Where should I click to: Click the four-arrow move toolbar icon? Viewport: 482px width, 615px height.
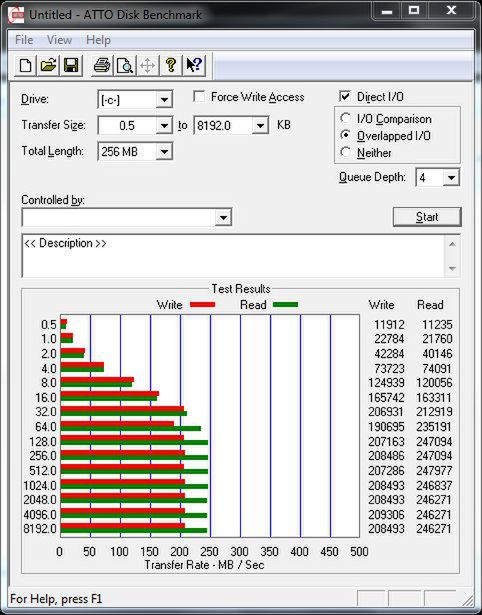(147, 65)
